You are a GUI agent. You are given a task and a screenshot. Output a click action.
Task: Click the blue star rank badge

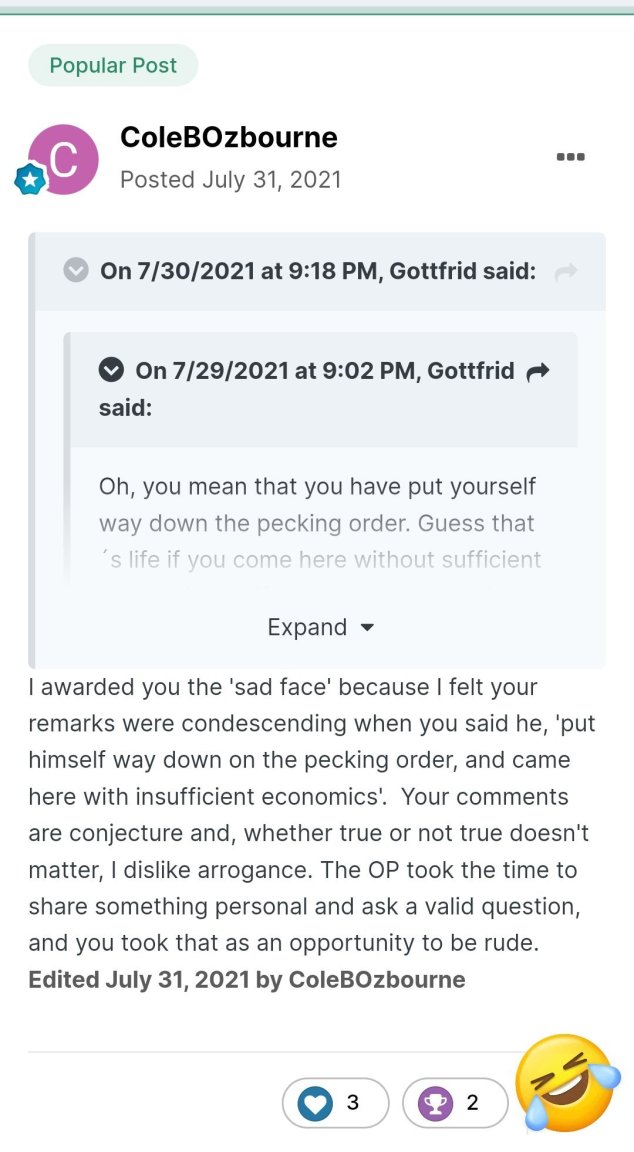[x=31, y=180]
